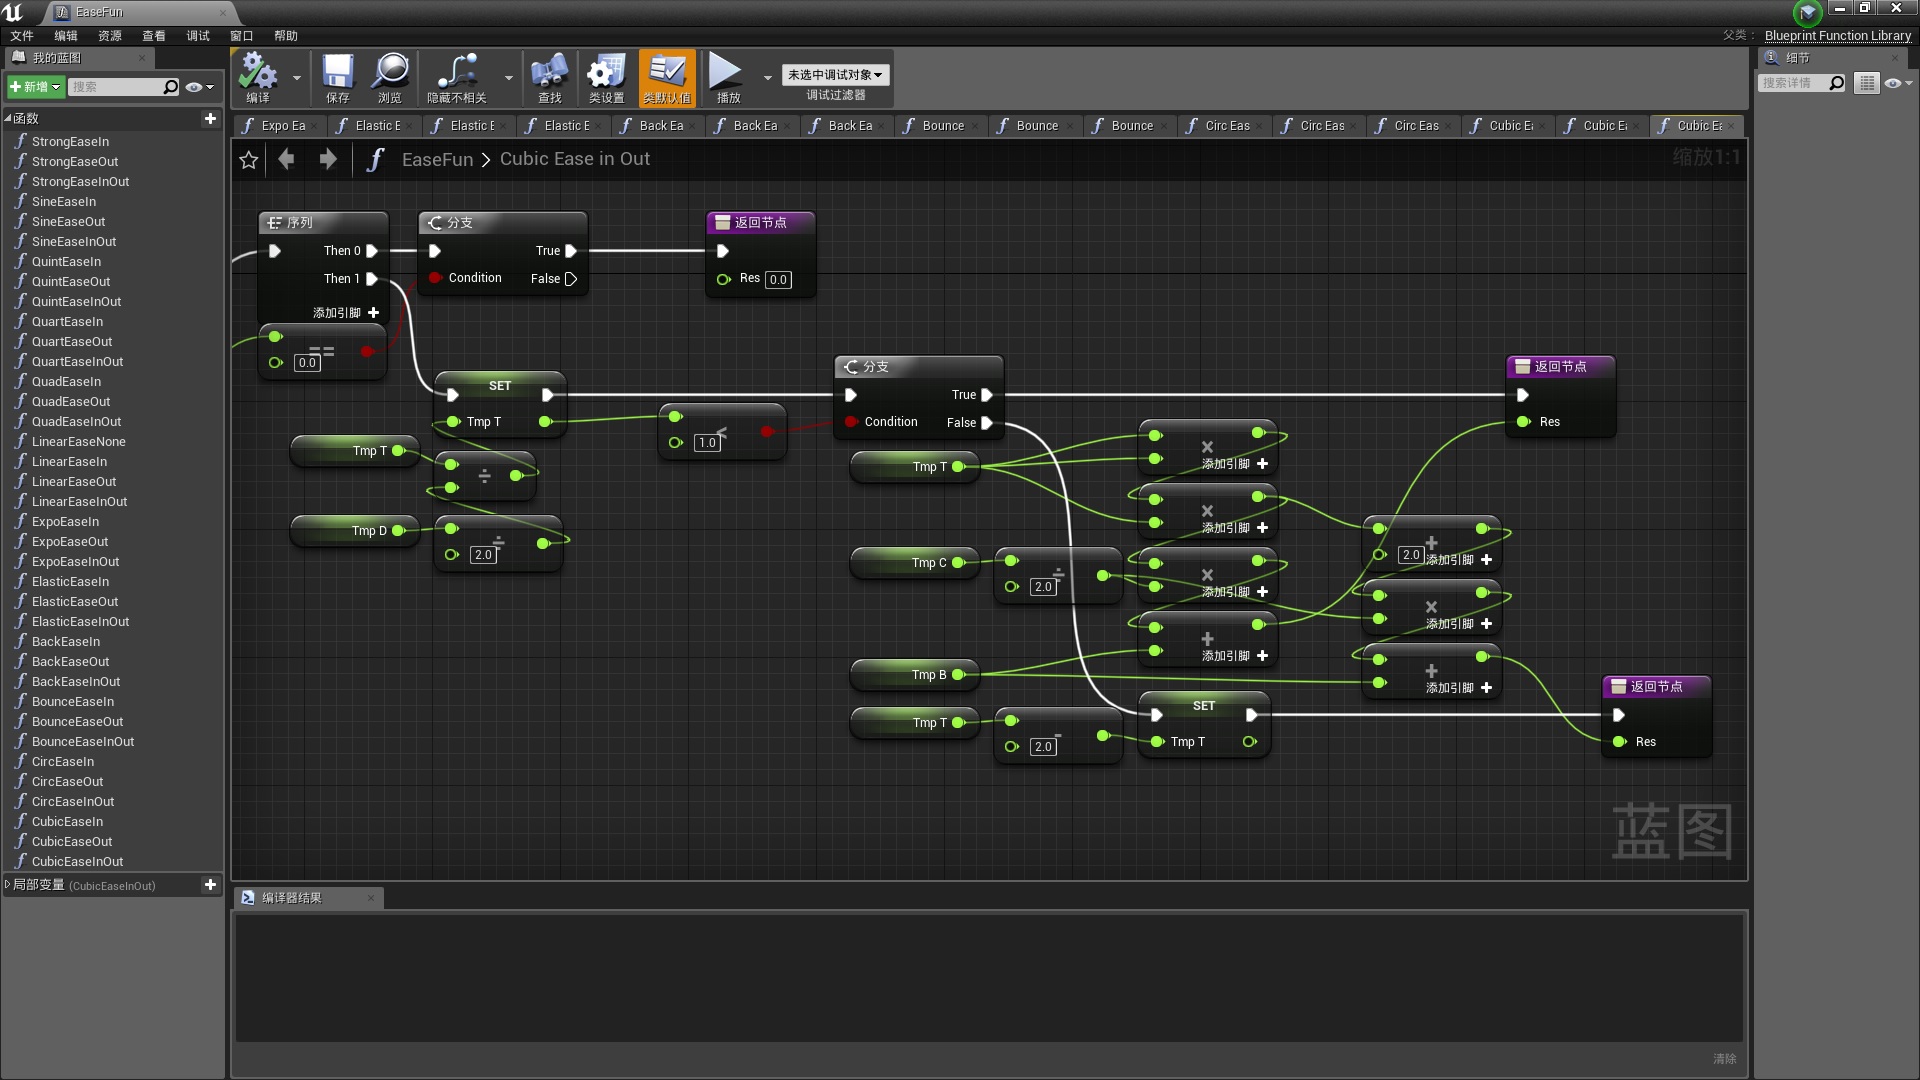Viewport: 1920px width, 1080px height.
Task: Click the add new function plus button
Action: [x=210, y=119]
